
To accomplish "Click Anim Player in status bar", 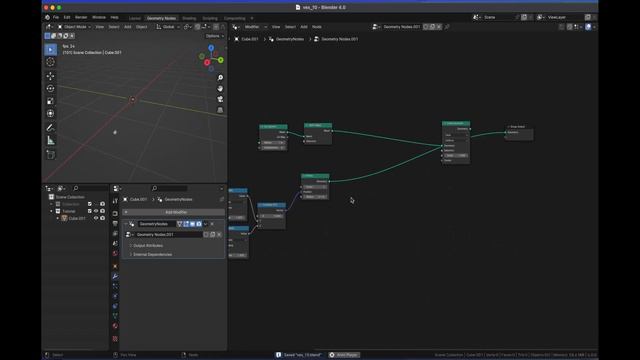I will [344, 355].
